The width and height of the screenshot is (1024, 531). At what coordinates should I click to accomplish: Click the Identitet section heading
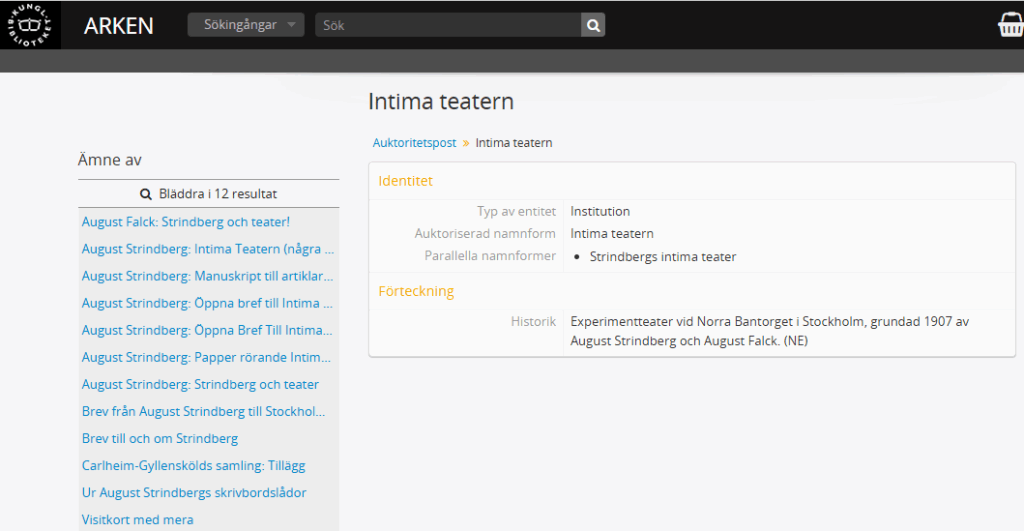(x=406, y=181)
